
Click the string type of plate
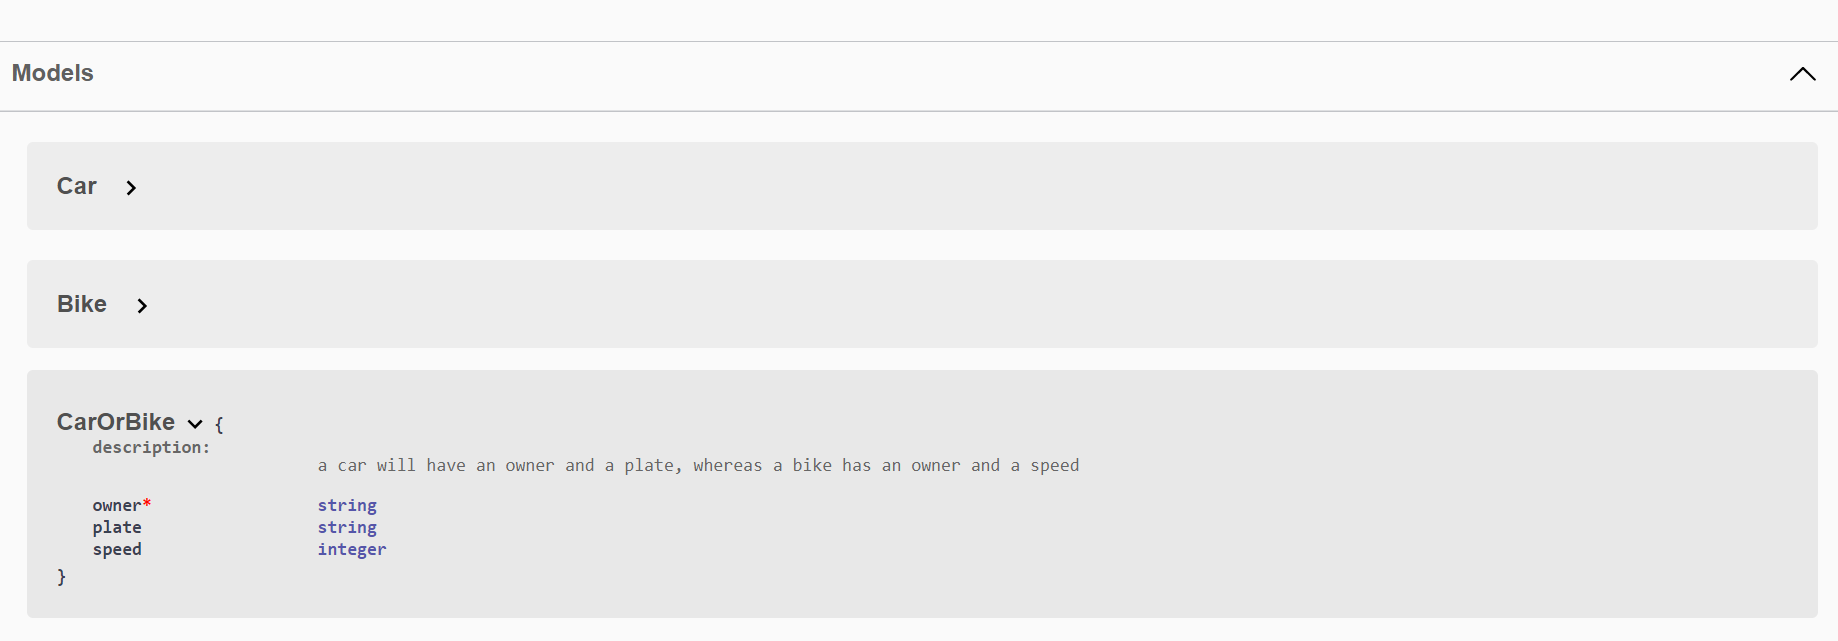[x=347, y=527]
